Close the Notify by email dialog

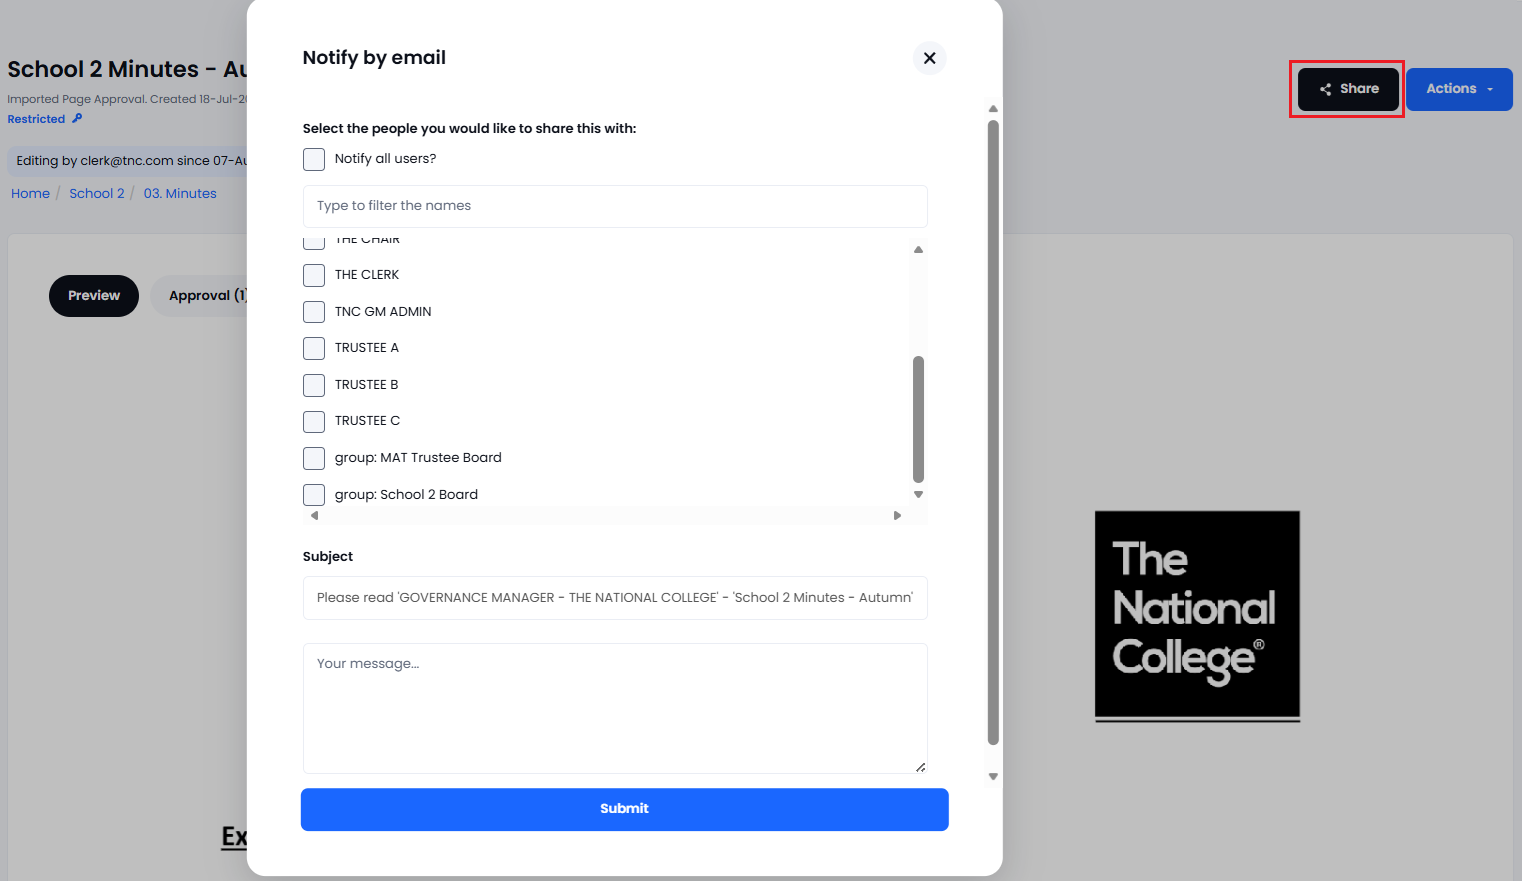pyautogui.click(x=929, y=58)
